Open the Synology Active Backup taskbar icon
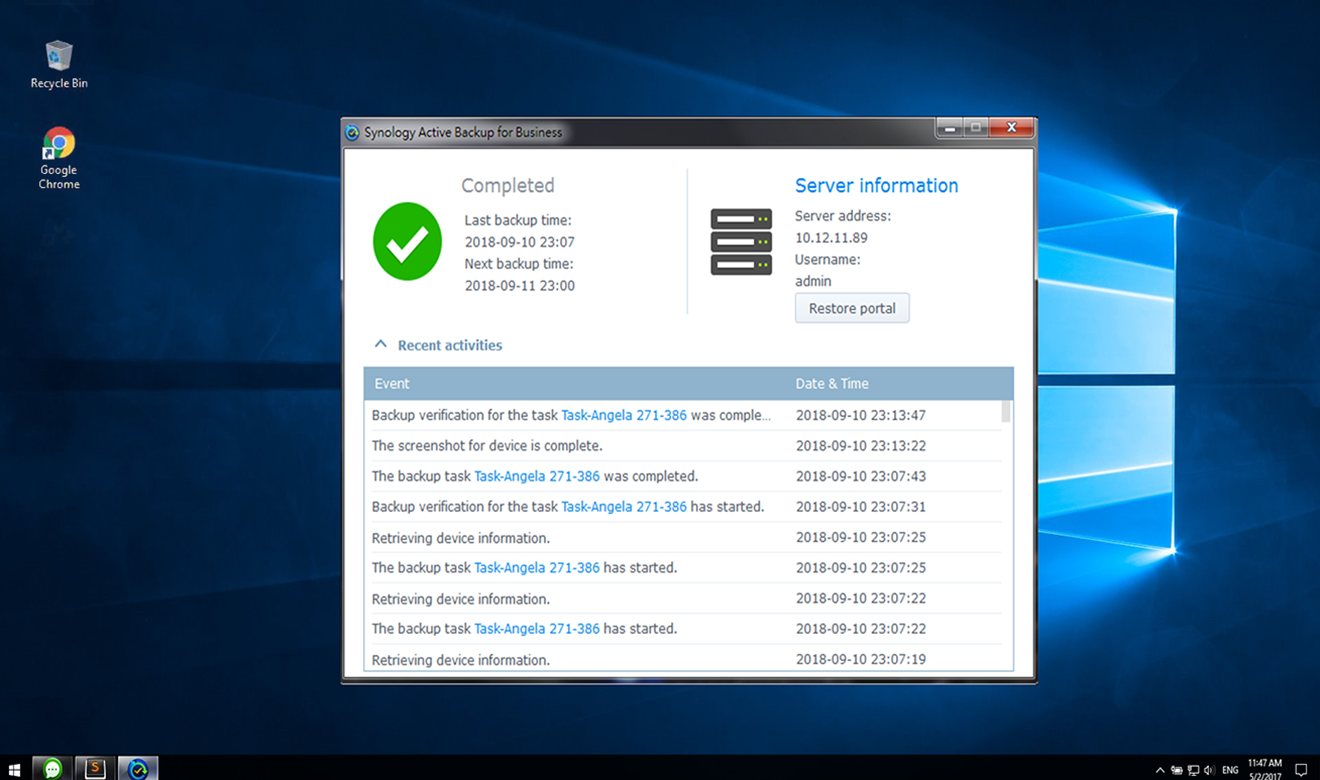Image resolution: width=1320 pixels, height=780 pixels. (138, 768)
